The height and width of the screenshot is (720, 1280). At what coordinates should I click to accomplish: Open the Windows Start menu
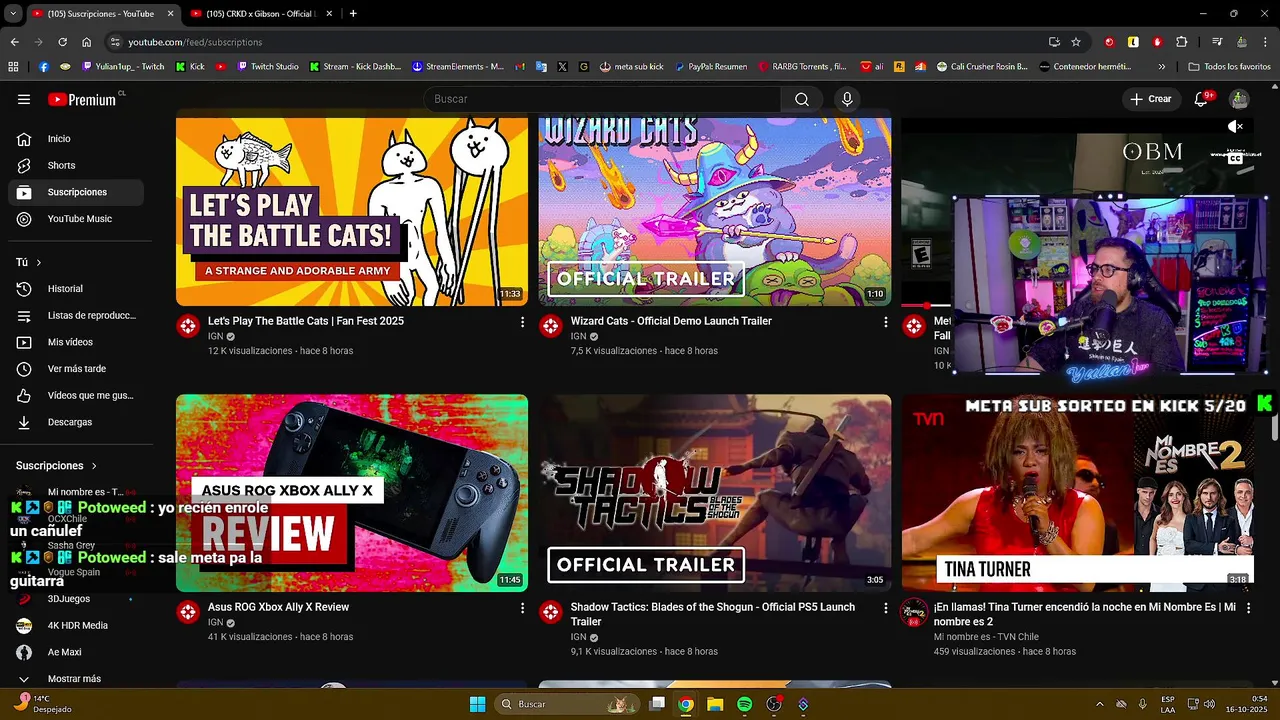[x=478, y=704]
